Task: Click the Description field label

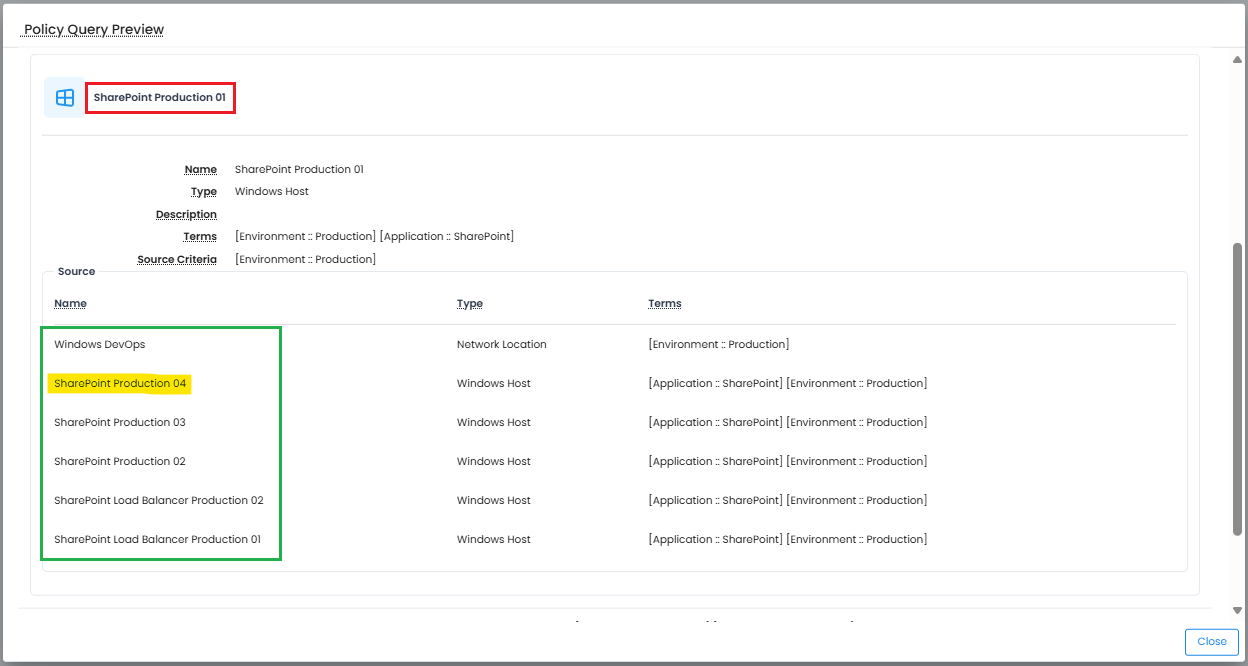Action: (186, 215)
